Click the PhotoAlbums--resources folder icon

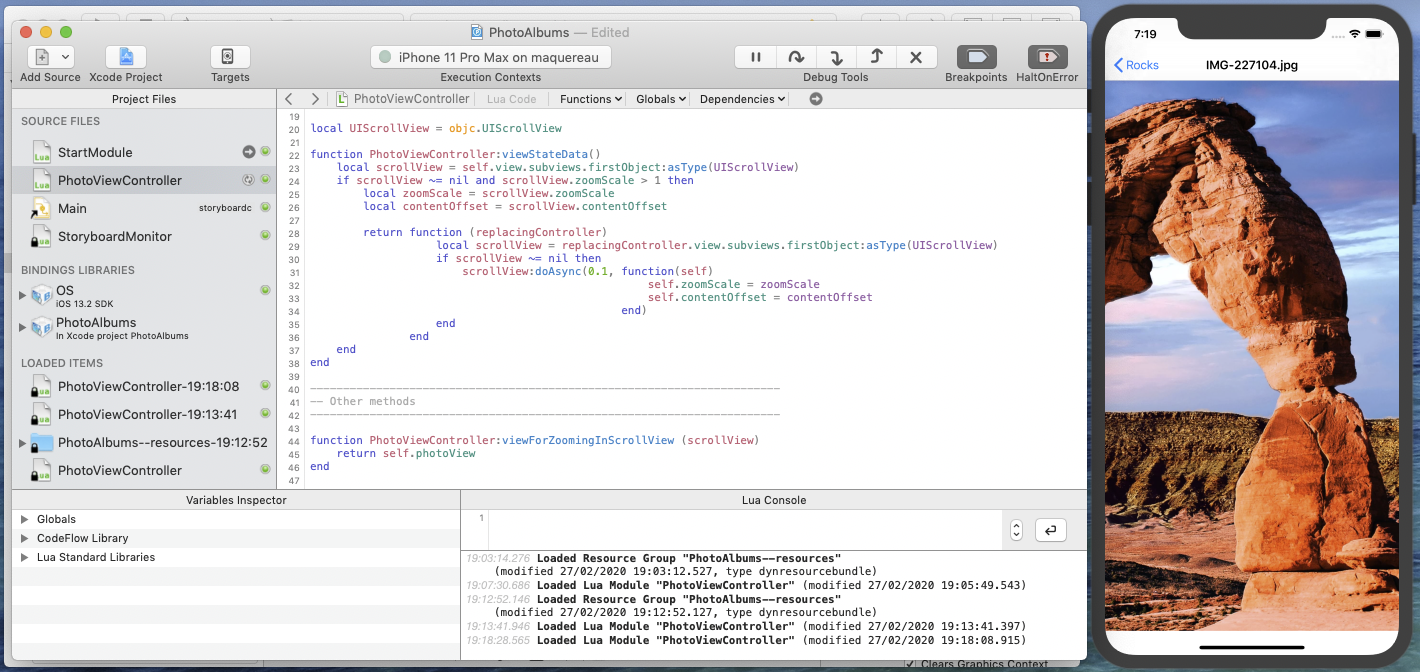point(42,442)
